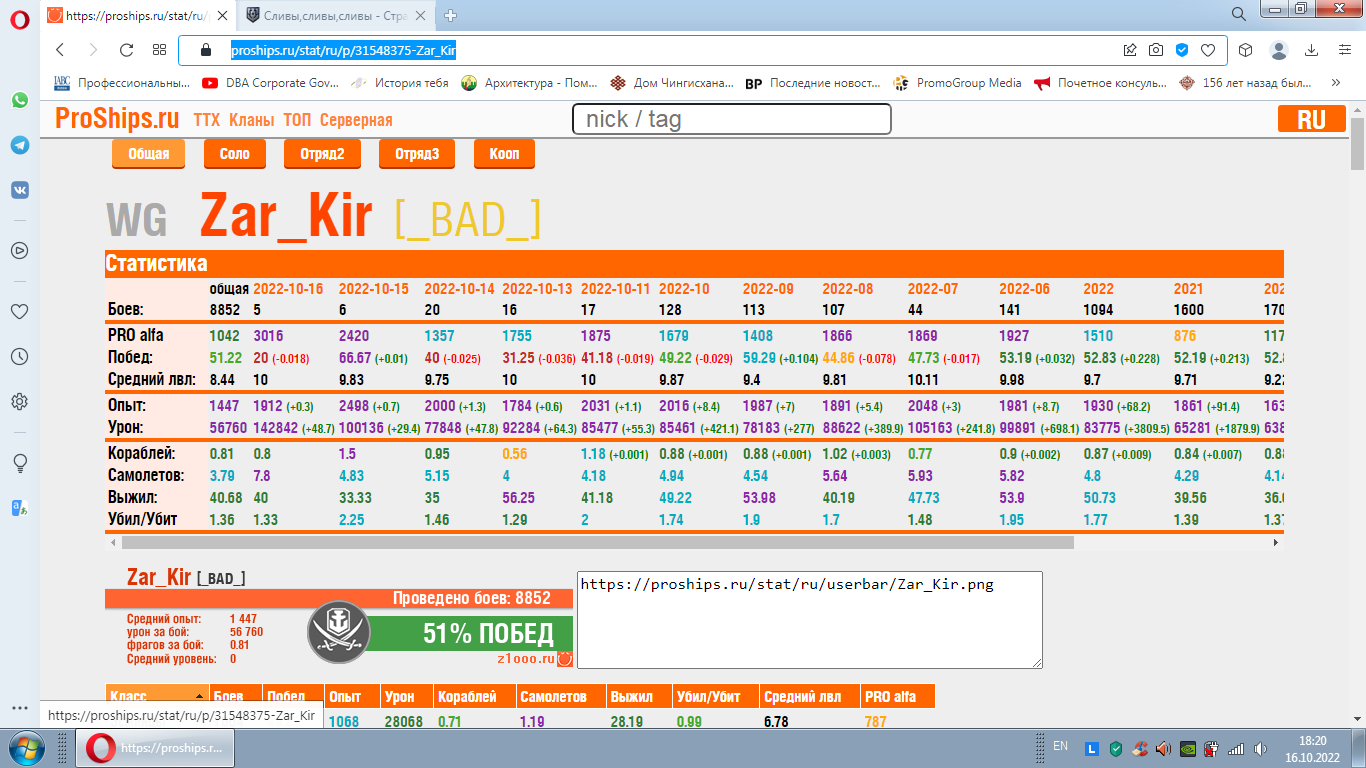
Task: Open the Кланы link in header
Action: click(x=251, y=120)
